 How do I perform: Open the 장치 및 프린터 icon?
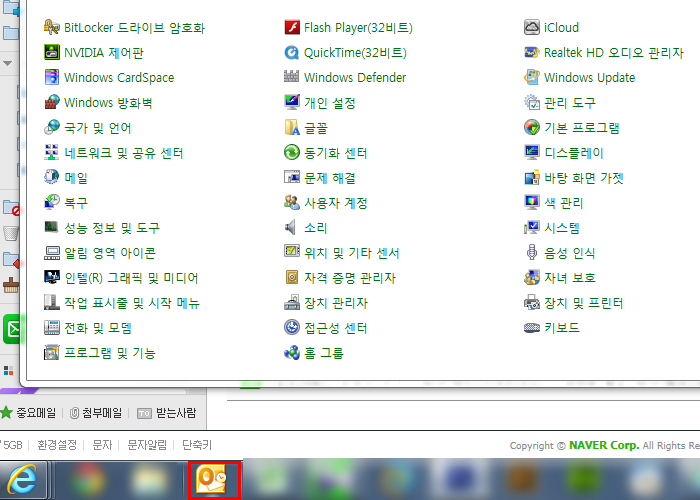(532, 303)
